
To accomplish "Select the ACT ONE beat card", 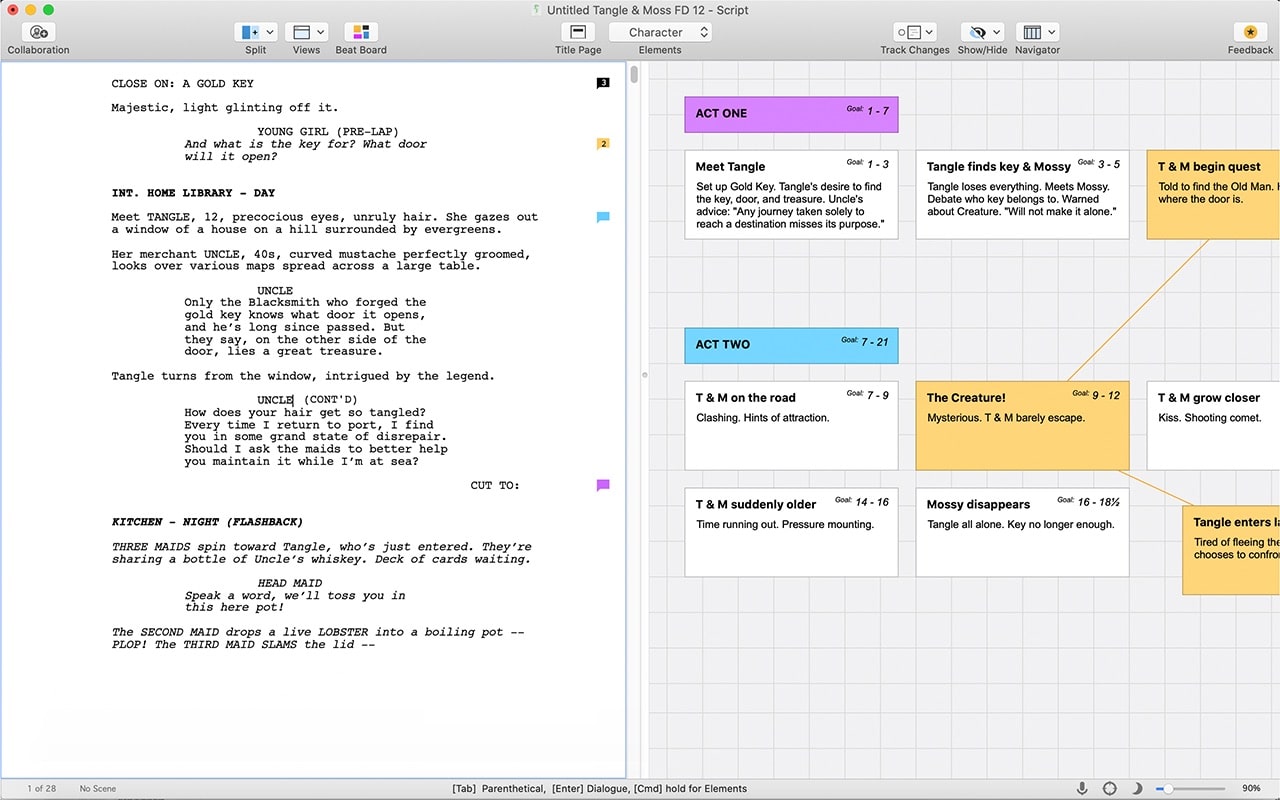I will (790, 114).
